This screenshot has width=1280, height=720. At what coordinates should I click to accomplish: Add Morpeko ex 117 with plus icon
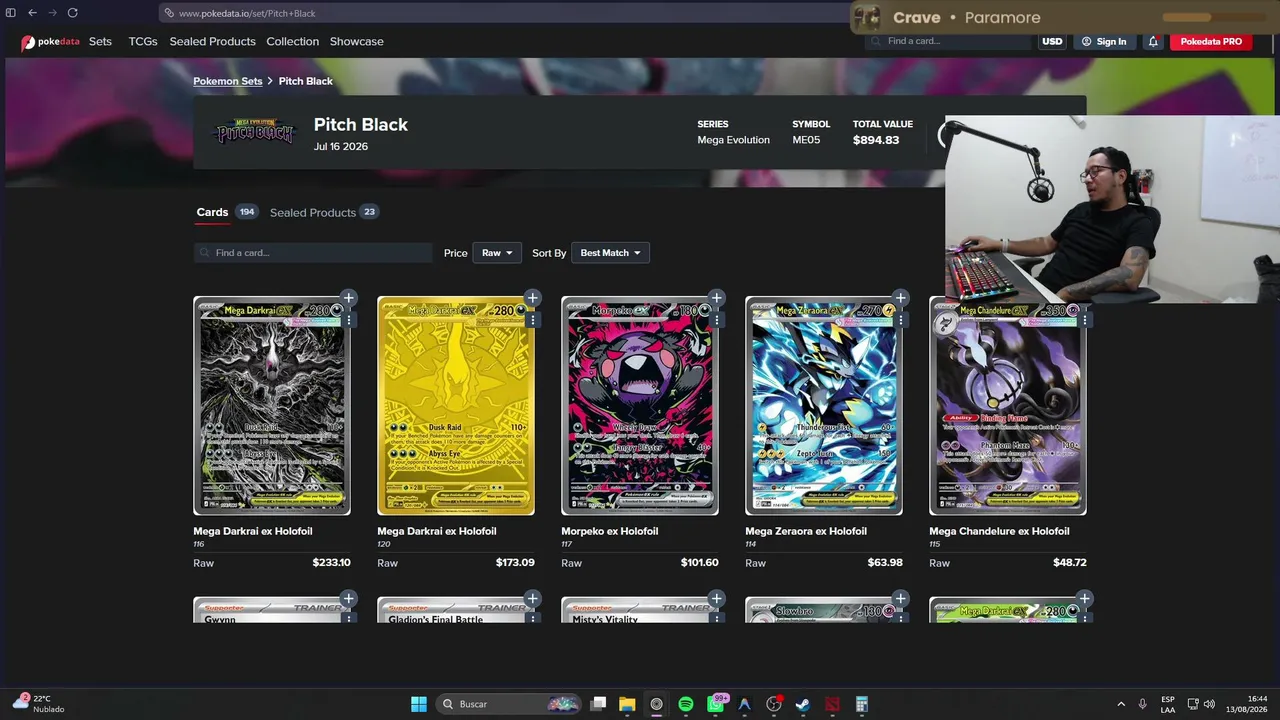tap(716, 298)
